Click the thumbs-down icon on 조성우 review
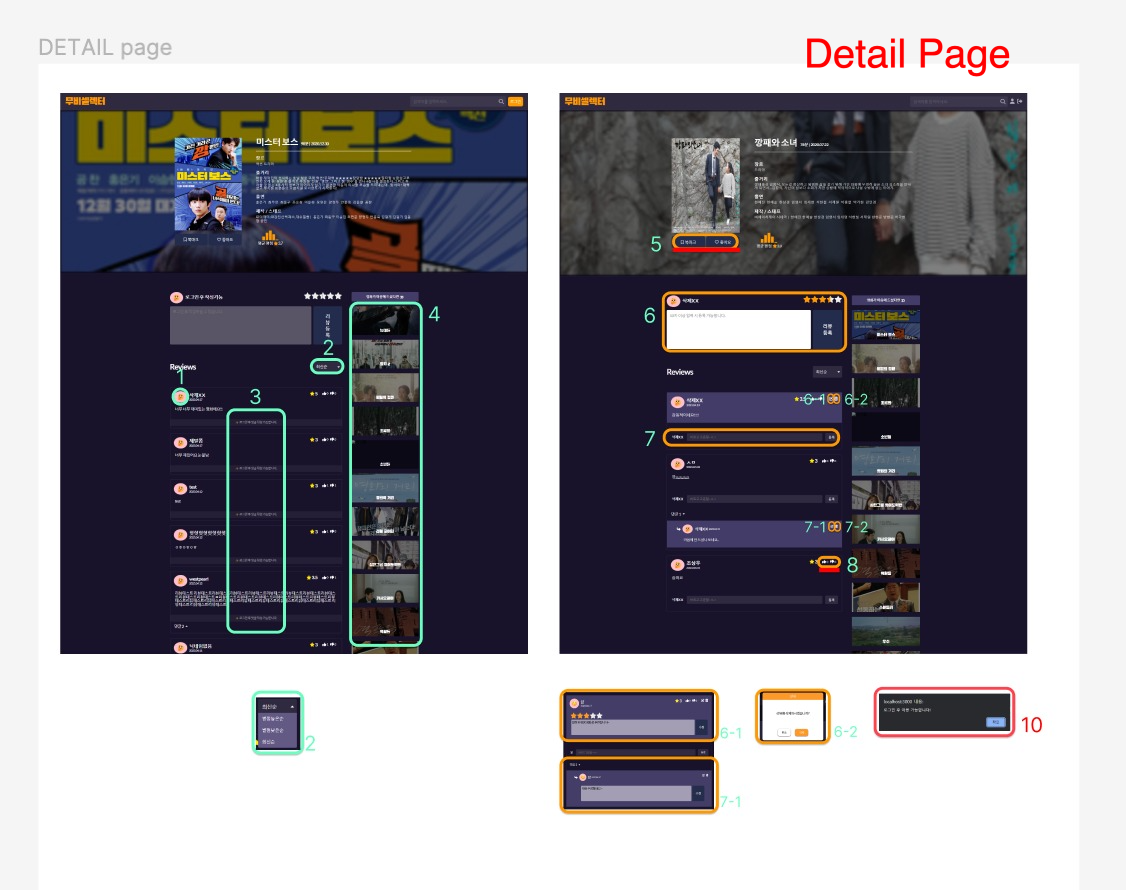 [833, 563]
